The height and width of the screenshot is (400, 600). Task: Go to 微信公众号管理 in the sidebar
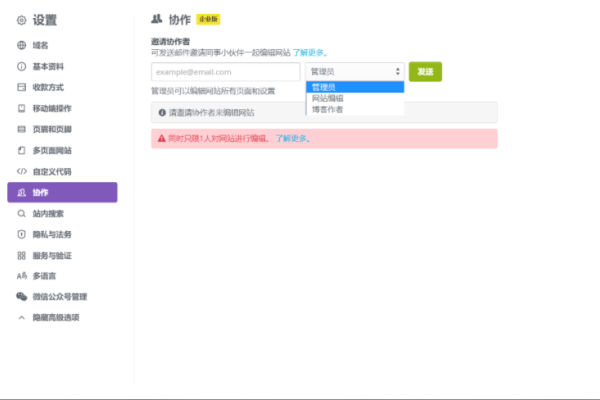click(x=60, y=297)
